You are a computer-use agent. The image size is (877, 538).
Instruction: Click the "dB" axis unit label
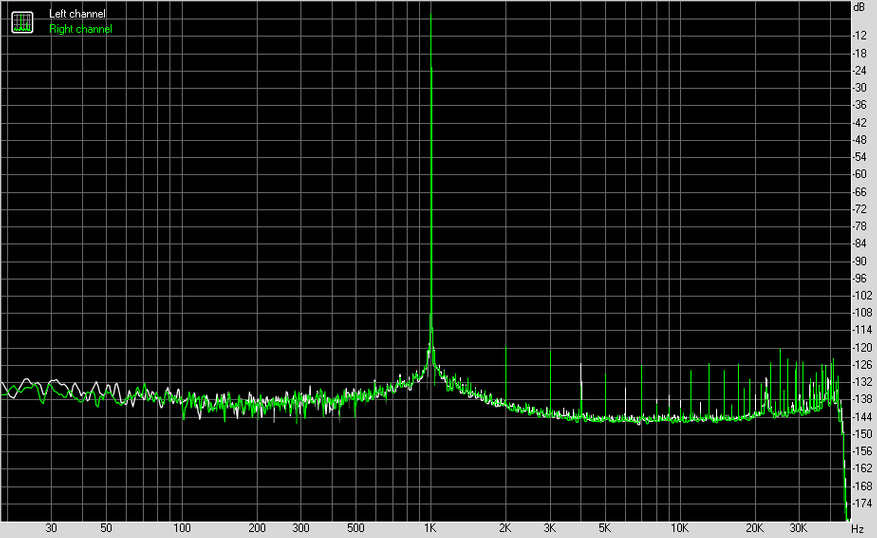859,7
